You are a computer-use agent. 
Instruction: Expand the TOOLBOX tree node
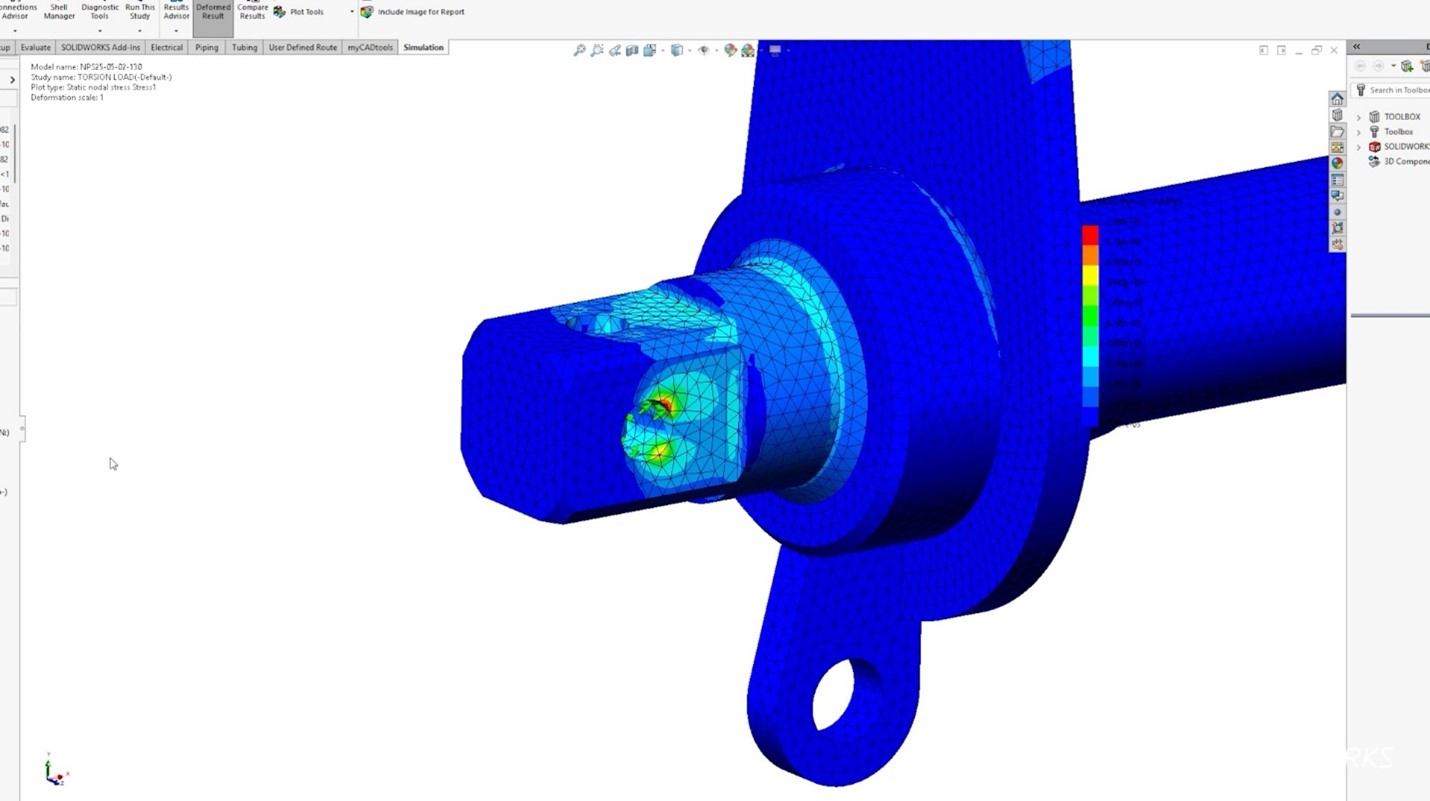point(1358,116)
